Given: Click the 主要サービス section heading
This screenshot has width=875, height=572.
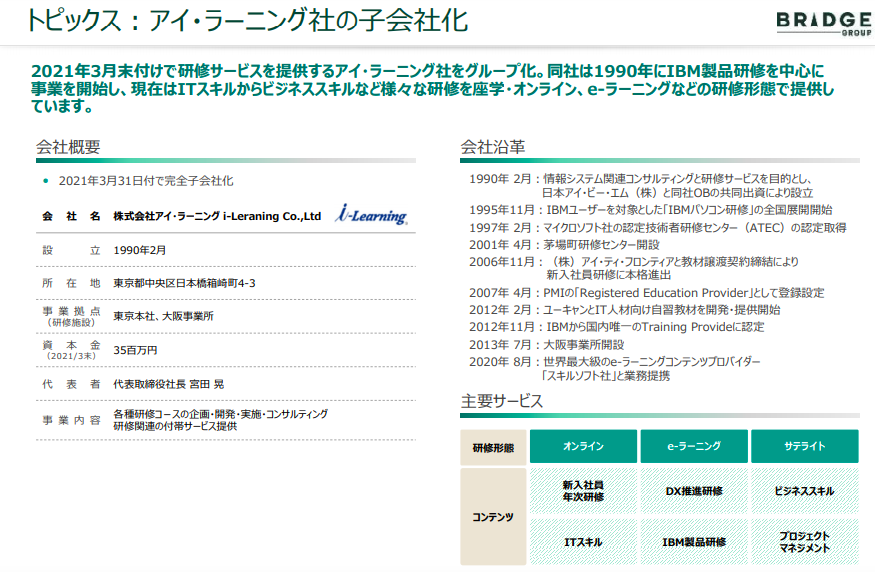Looking at the screenshot, I should pyautogui.click(x=501, y=401).
